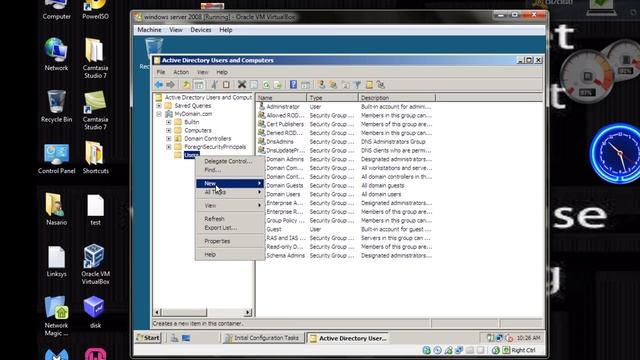This screenshot has width=640, height=360.
Task: Open the View submenu in context menu
Action: click(x=230, y=205)
